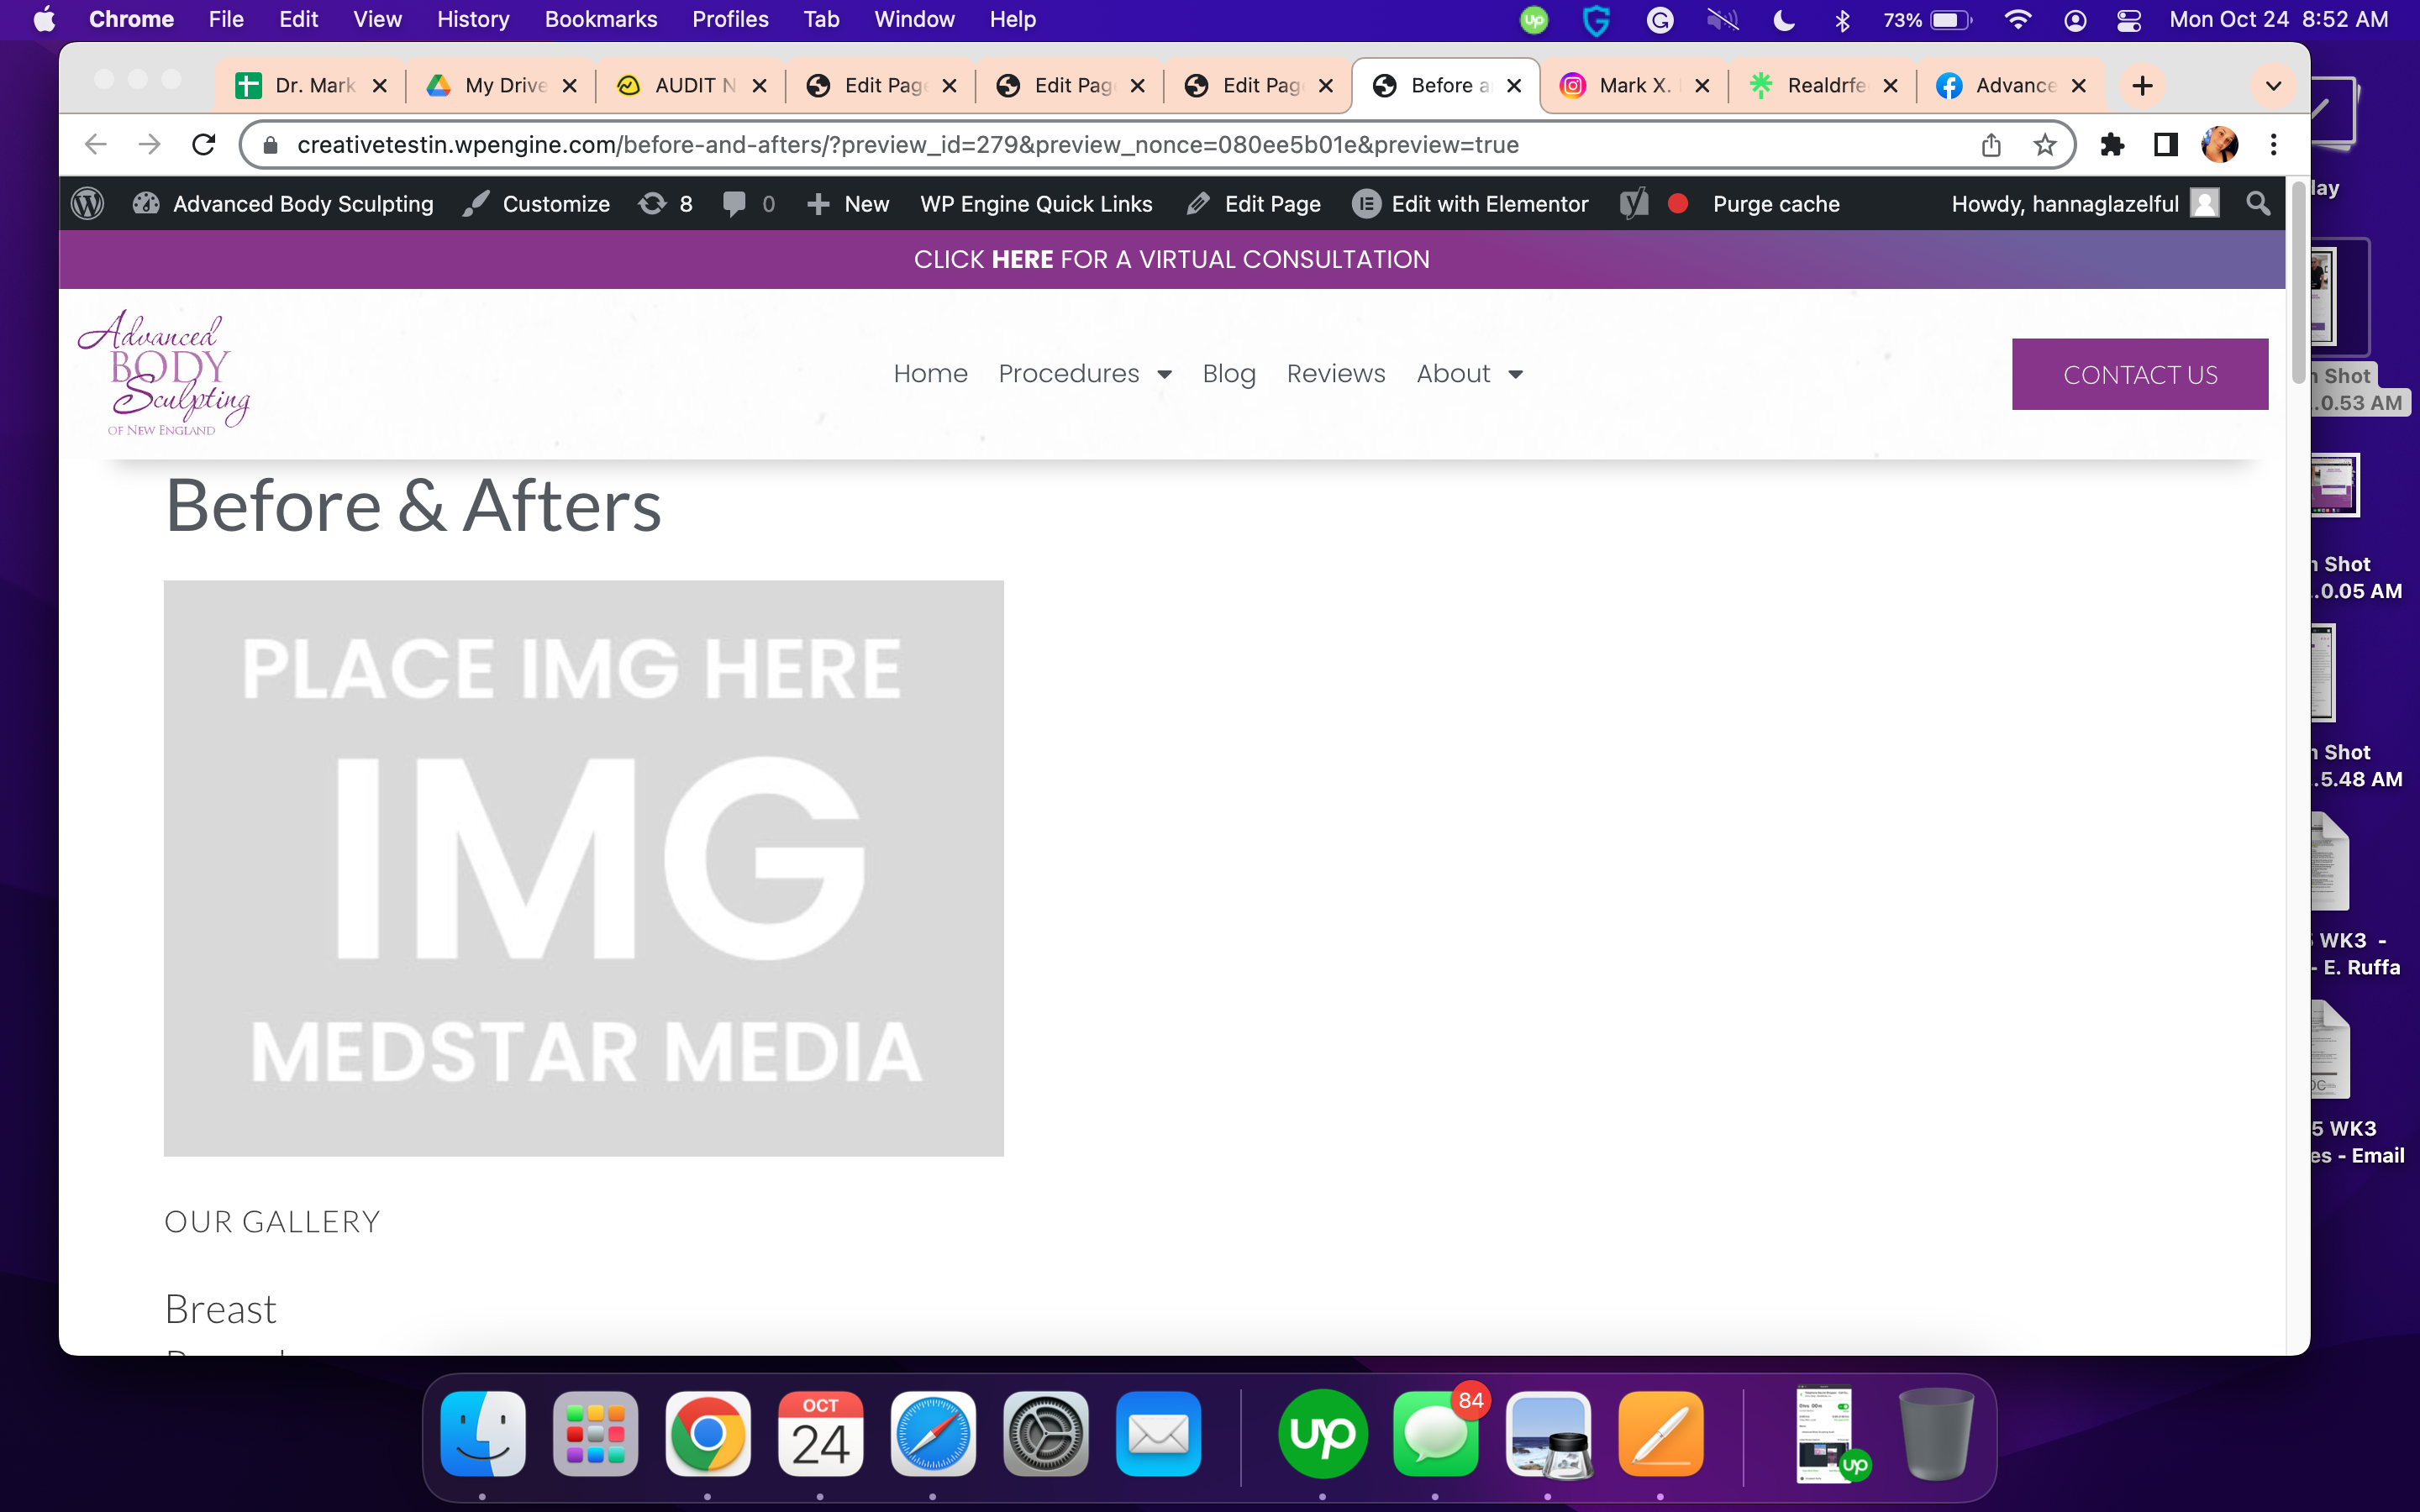
Task: Toggle Do Not Disturb moon in menu bar
Action: tap(1783, 20)
